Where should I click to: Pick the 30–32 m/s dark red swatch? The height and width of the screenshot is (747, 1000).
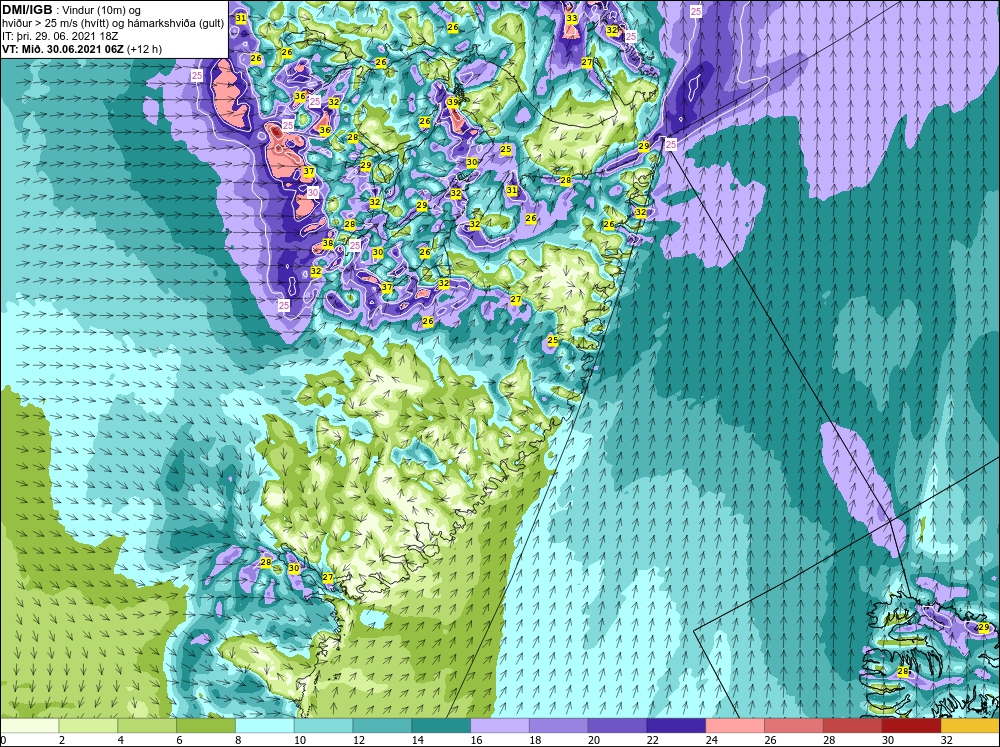tap(911, 726)
